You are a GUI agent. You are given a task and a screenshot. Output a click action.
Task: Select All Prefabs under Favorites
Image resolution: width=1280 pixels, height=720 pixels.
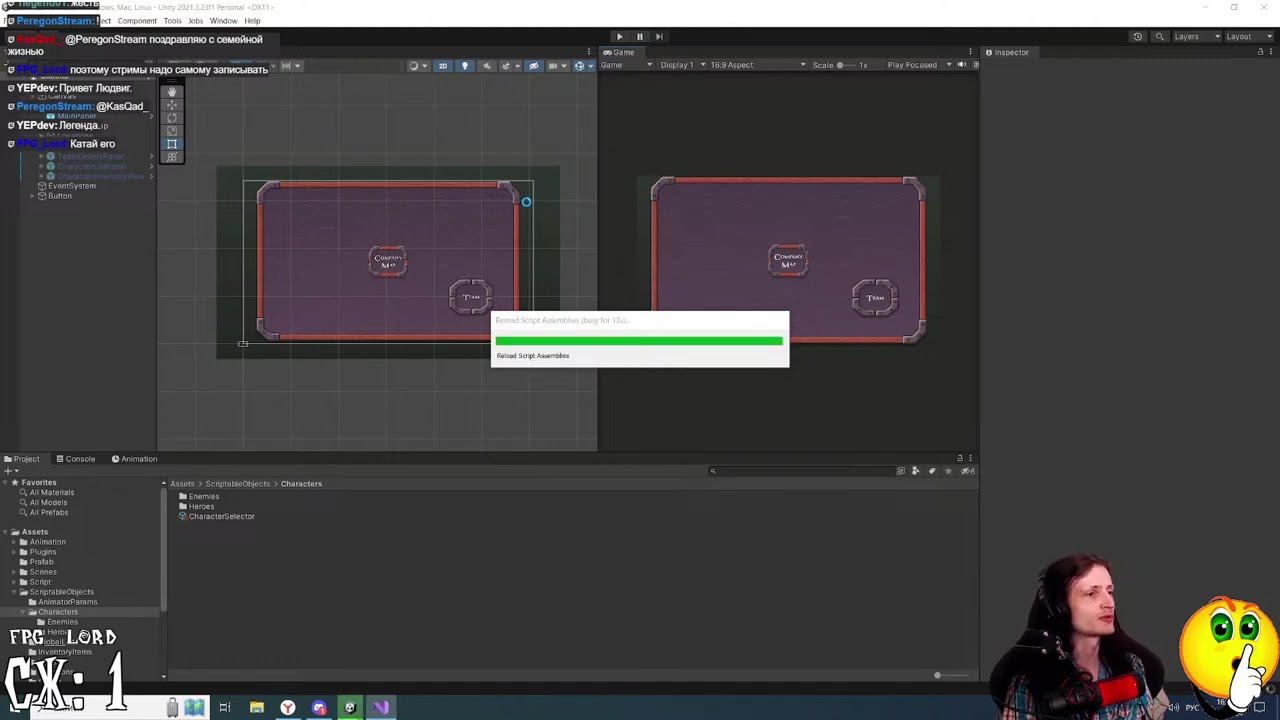pos(49,513)
